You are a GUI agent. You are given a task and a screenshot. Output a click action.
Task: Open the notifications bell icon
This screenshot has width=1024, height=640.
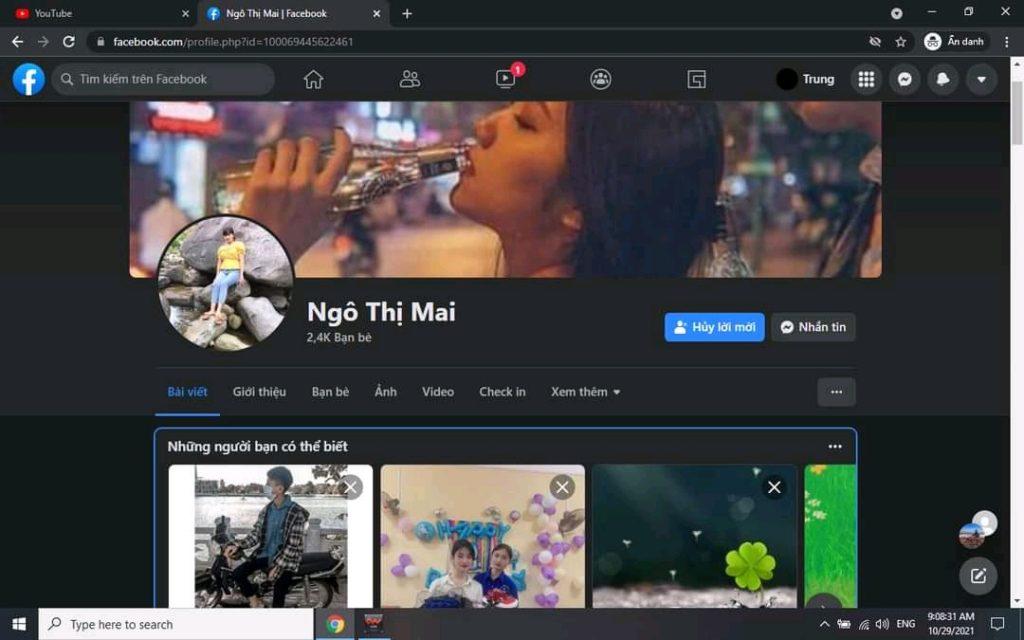[942, 79]
